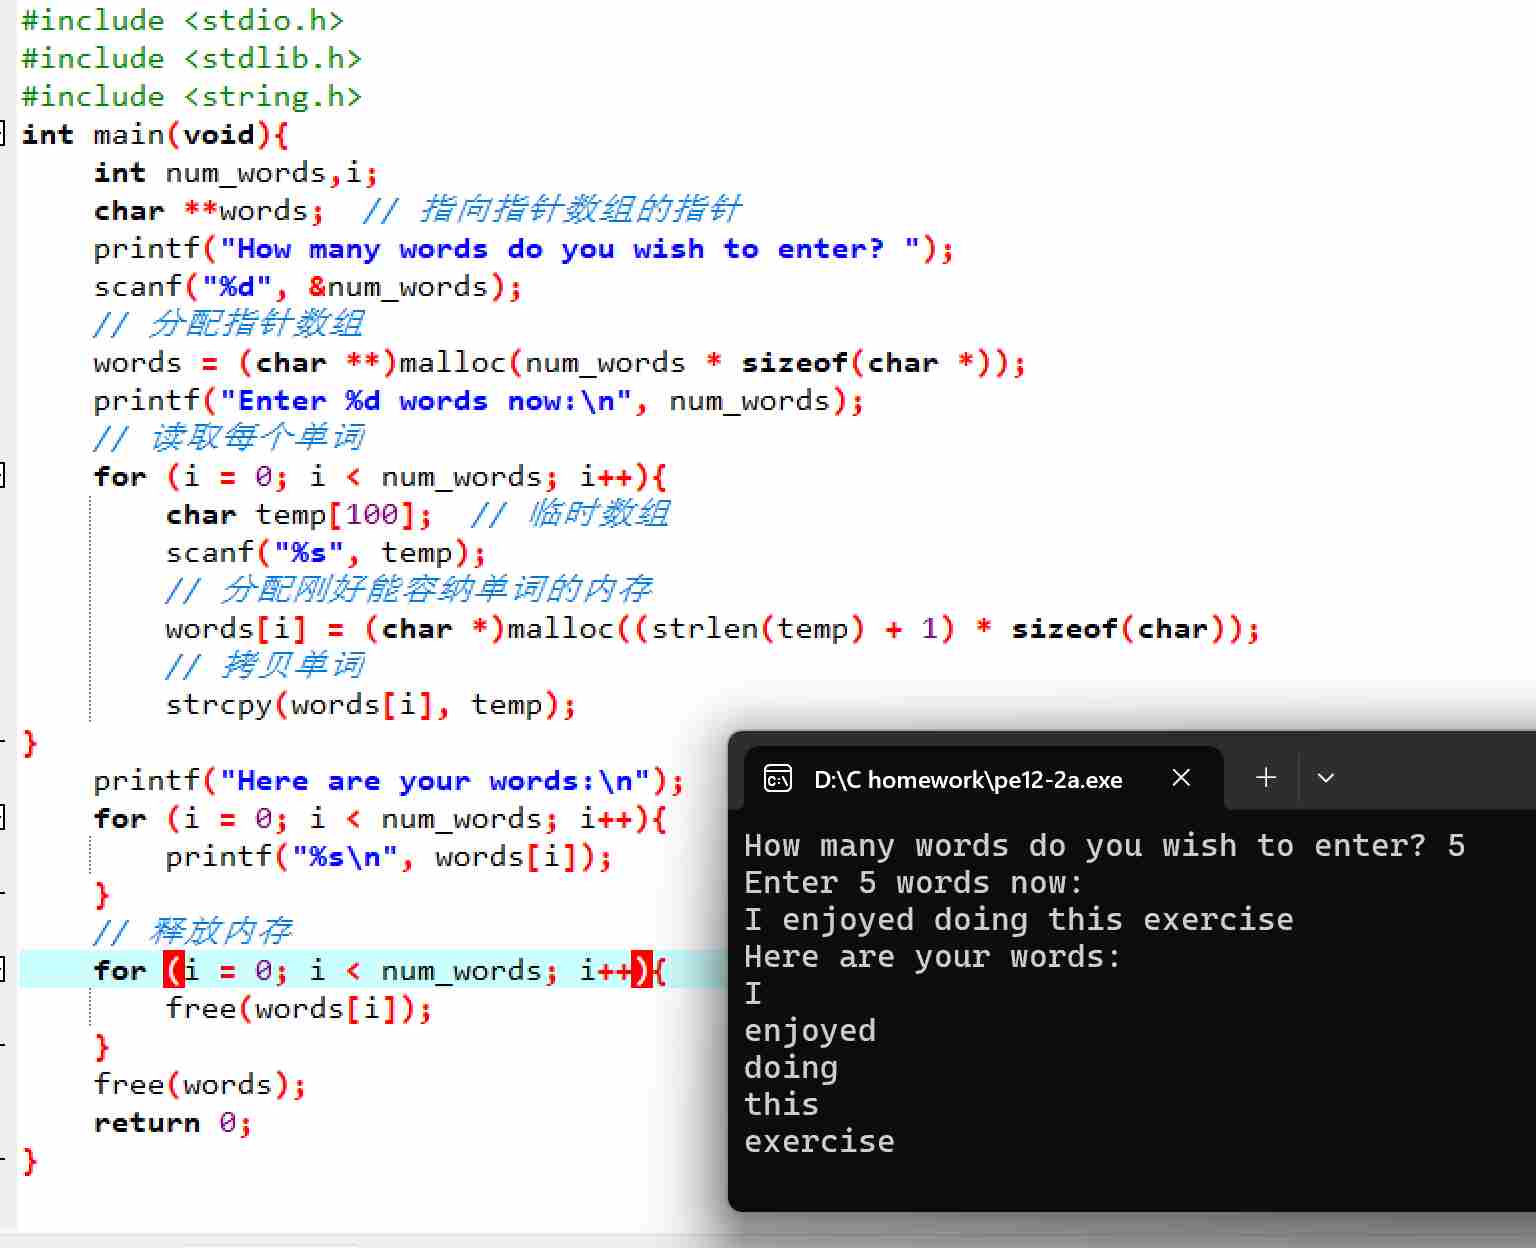Click the red-highlighted opening parenthesis in the last for loop
Screen dimensions: 1536x1248
(174, 970)
